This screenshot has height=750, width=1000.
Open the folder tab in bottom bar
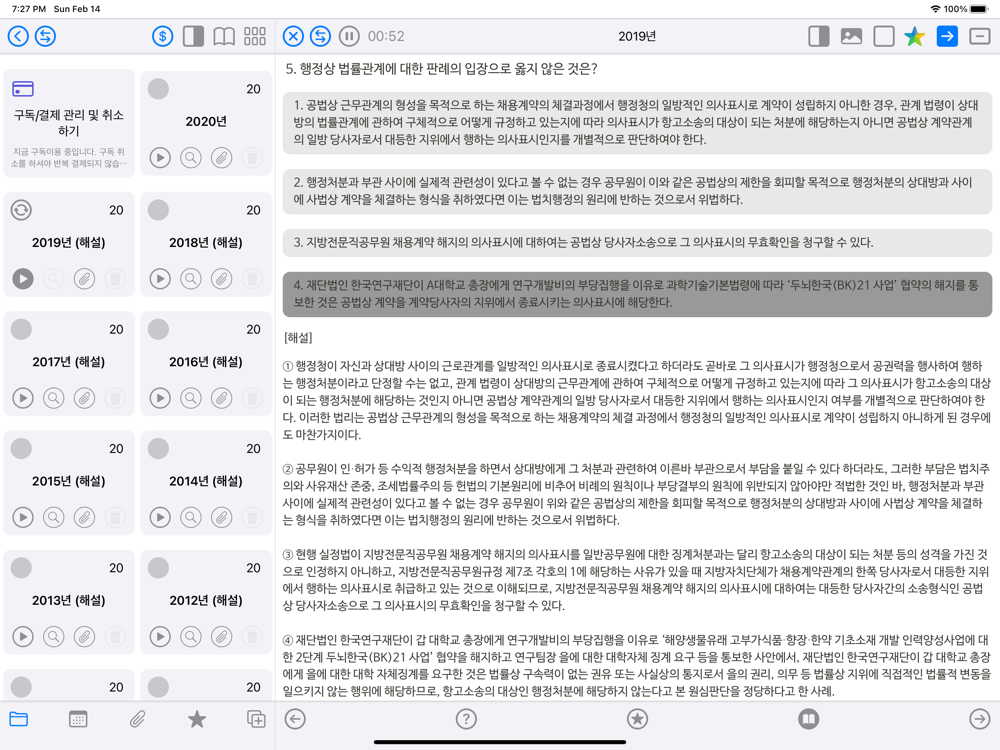click(x=18, y=719)
